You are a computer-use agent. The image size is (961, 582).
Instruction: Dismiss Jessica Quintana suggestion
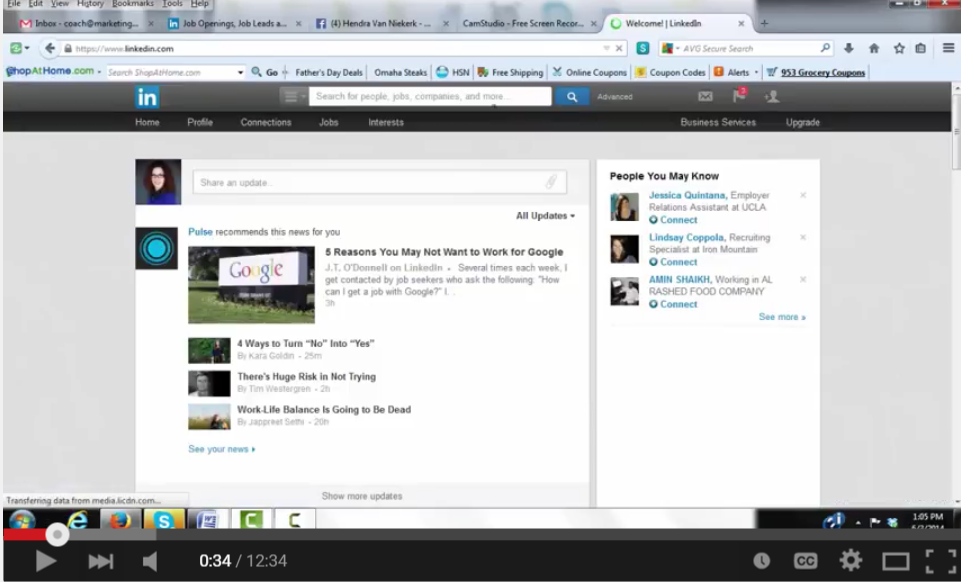[803, 195]
